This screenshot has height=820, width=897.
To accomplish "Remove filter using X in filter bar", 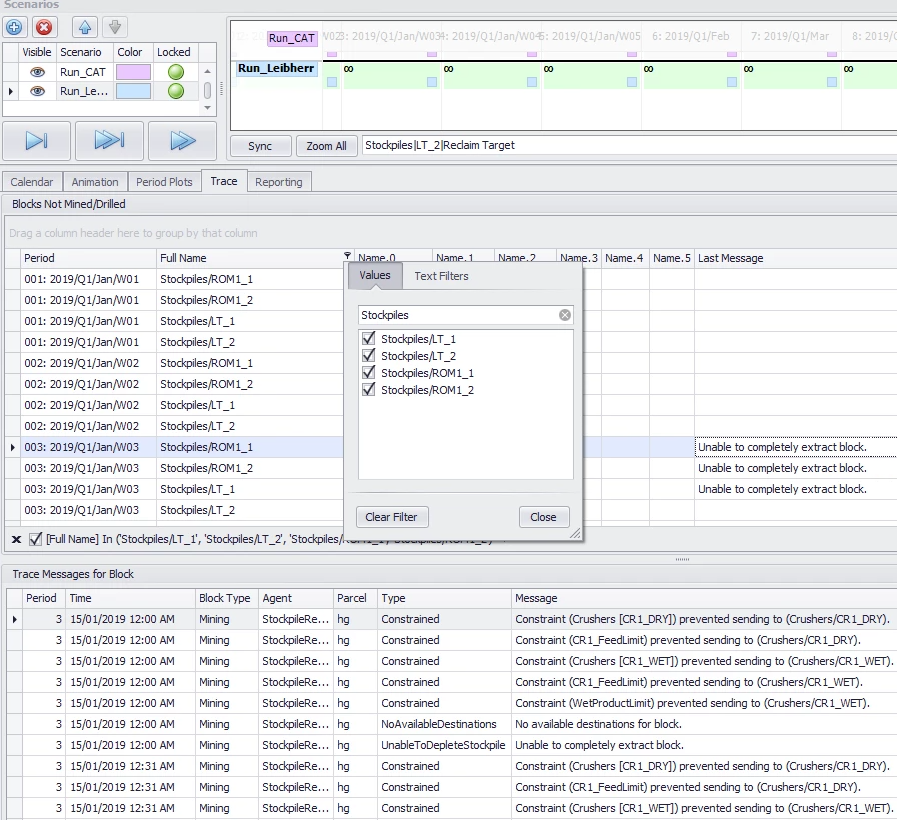I will point(16,539).
